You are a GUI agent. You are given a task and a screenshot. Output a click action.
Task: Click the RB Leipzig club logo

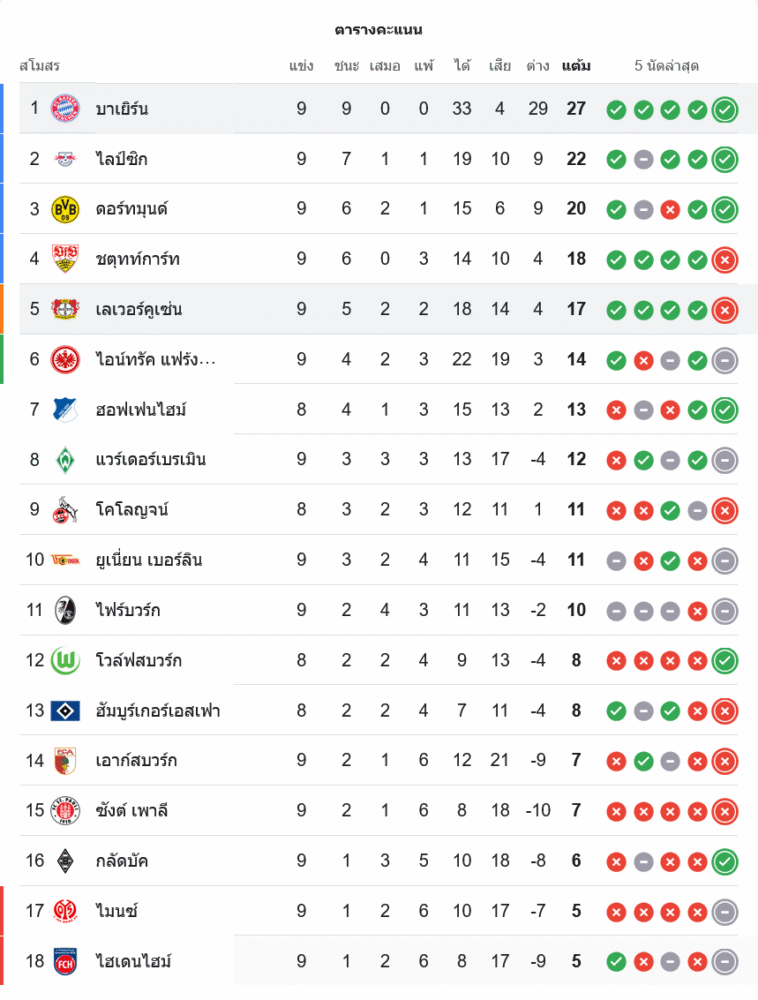click(x=65, y=159)
